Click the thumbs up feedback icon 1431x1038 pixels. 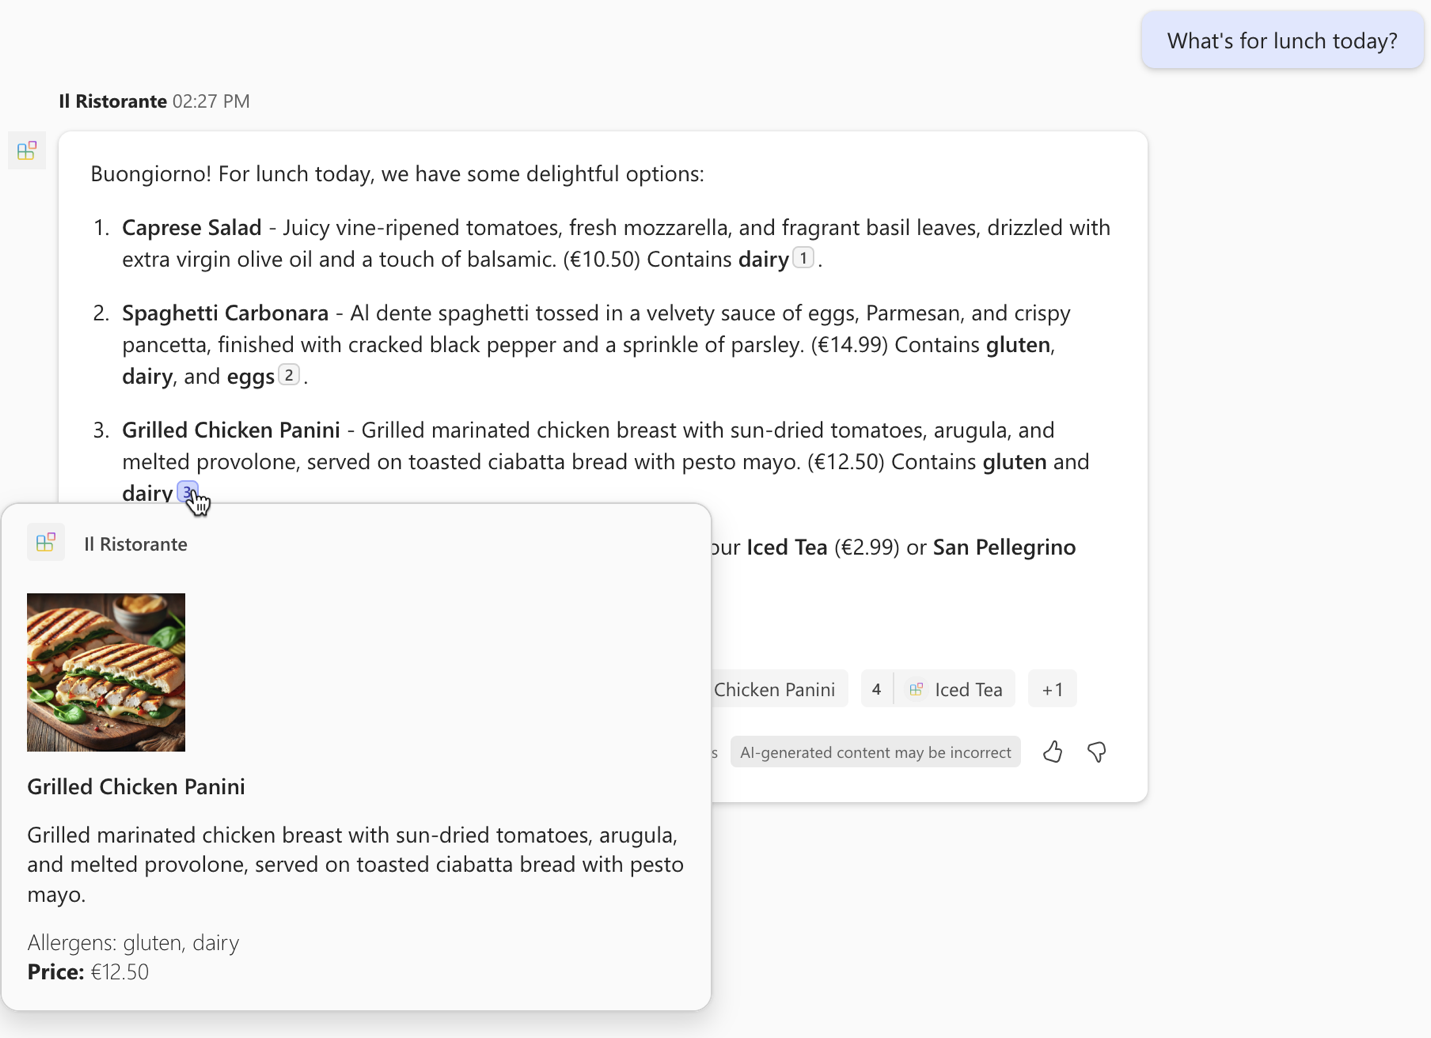pos(1052,751)
